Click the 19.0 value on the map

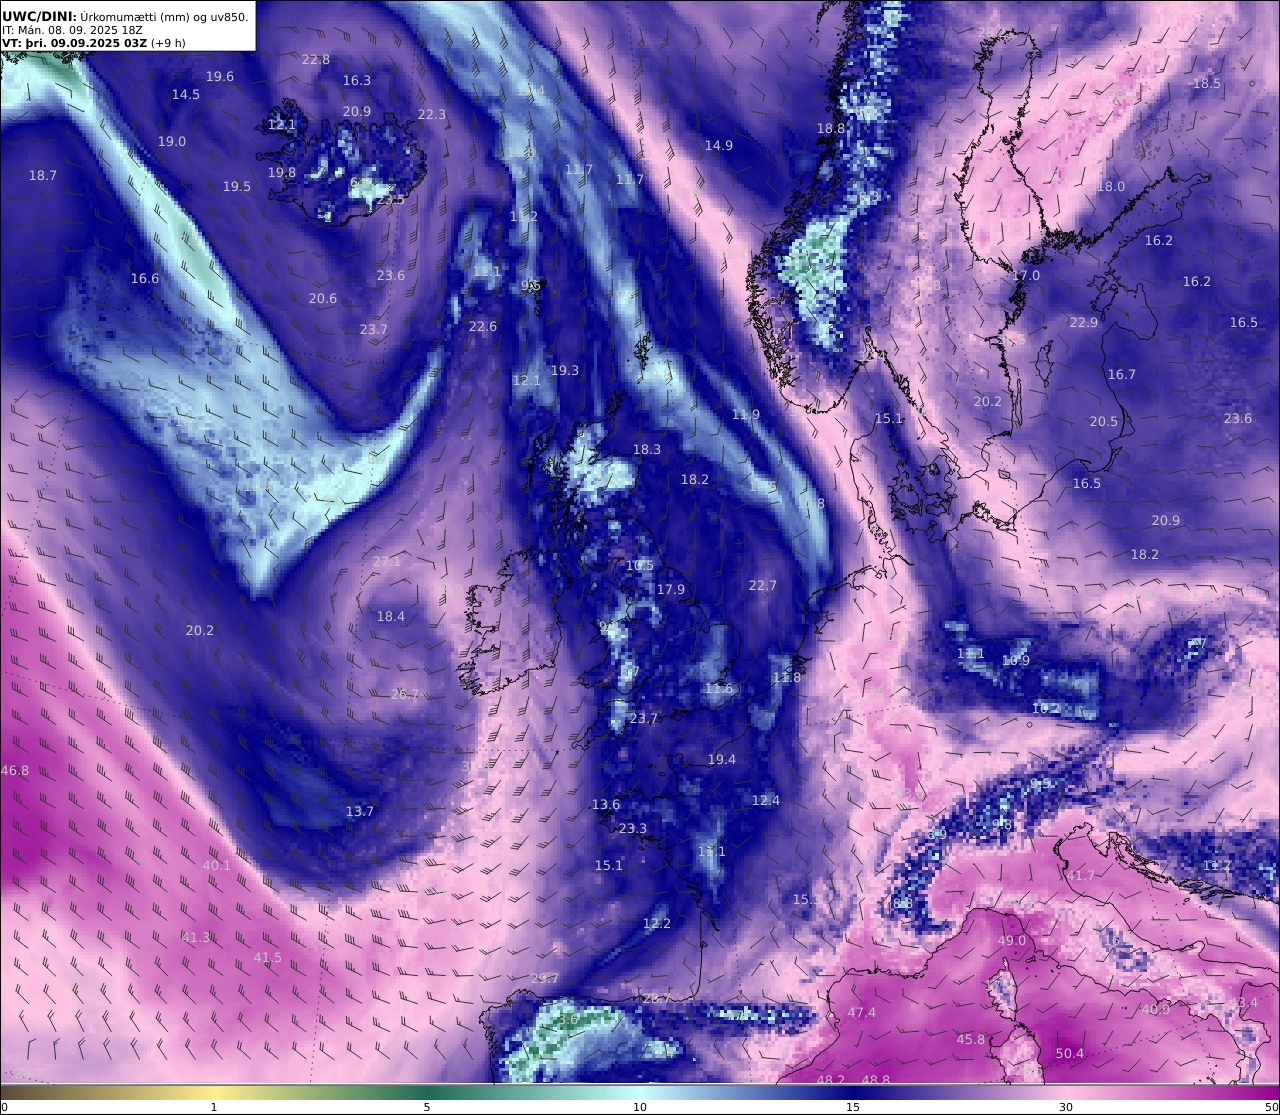(x=172, y=141)
